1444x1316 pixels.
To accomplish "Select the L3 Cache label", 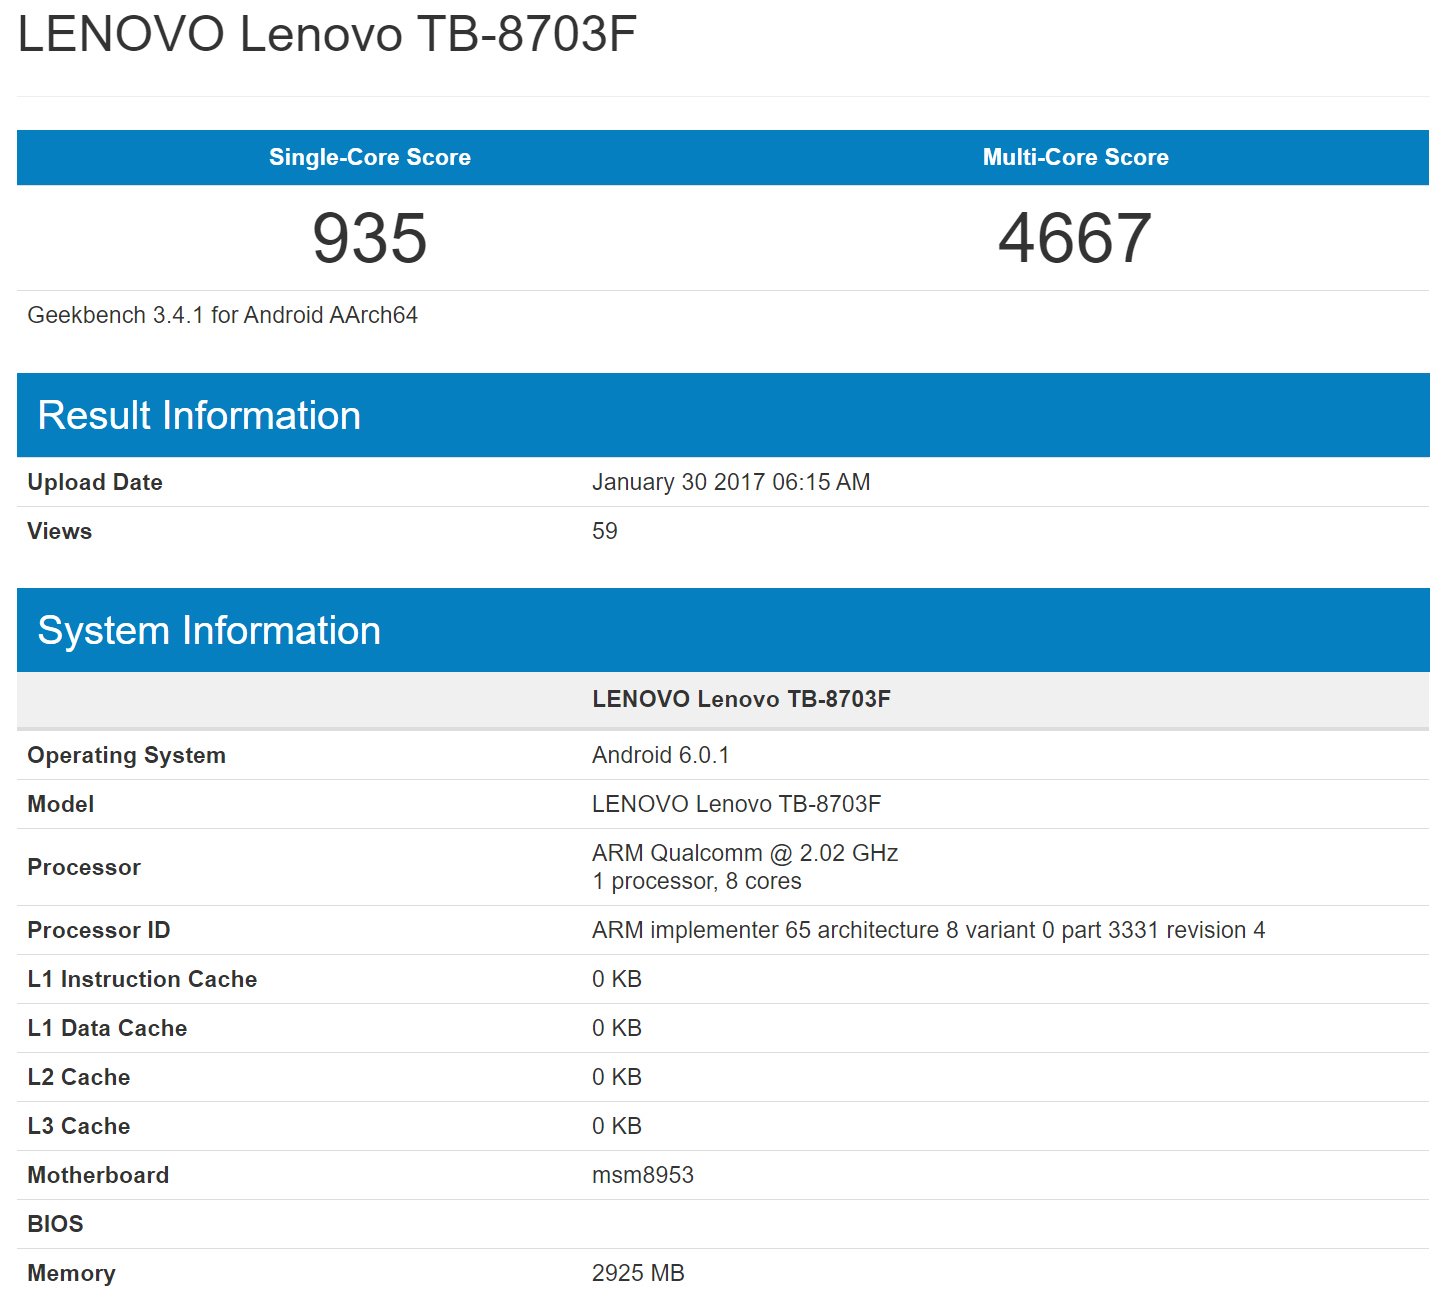I will click(79, 1126).
